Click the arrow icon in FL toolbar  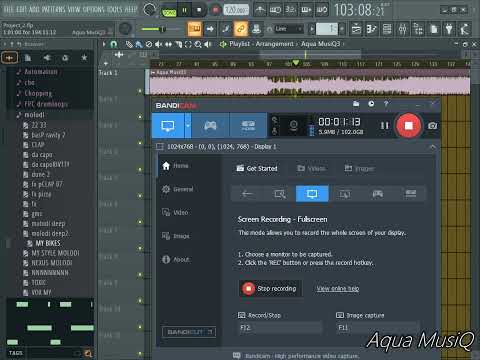(210, 29)
